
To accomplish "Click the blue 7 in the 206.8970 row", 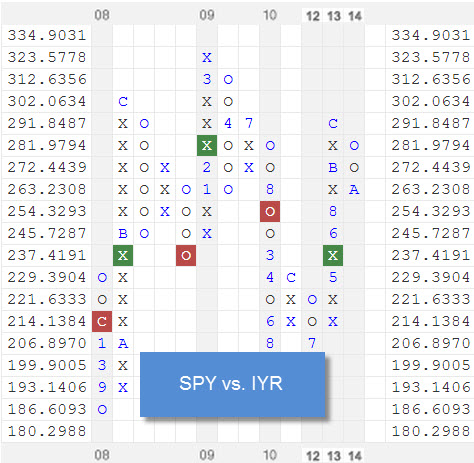I will click(x=312, y=343).
